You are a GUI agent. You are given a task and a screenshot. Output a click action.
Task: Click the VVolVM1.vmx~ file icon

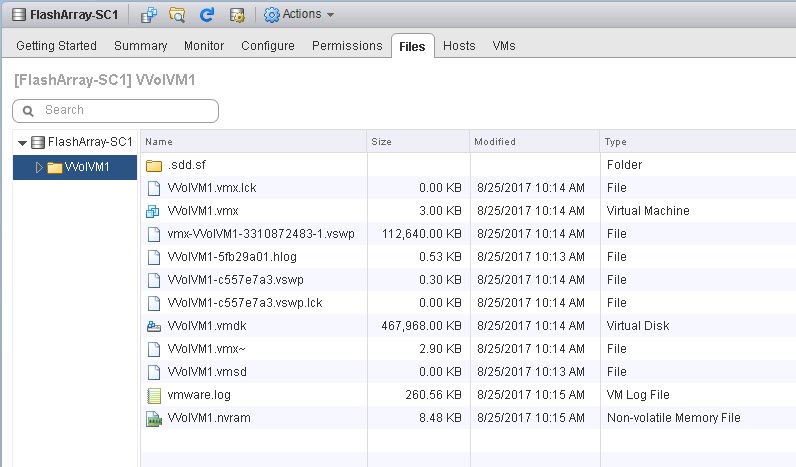click(154, 349)
